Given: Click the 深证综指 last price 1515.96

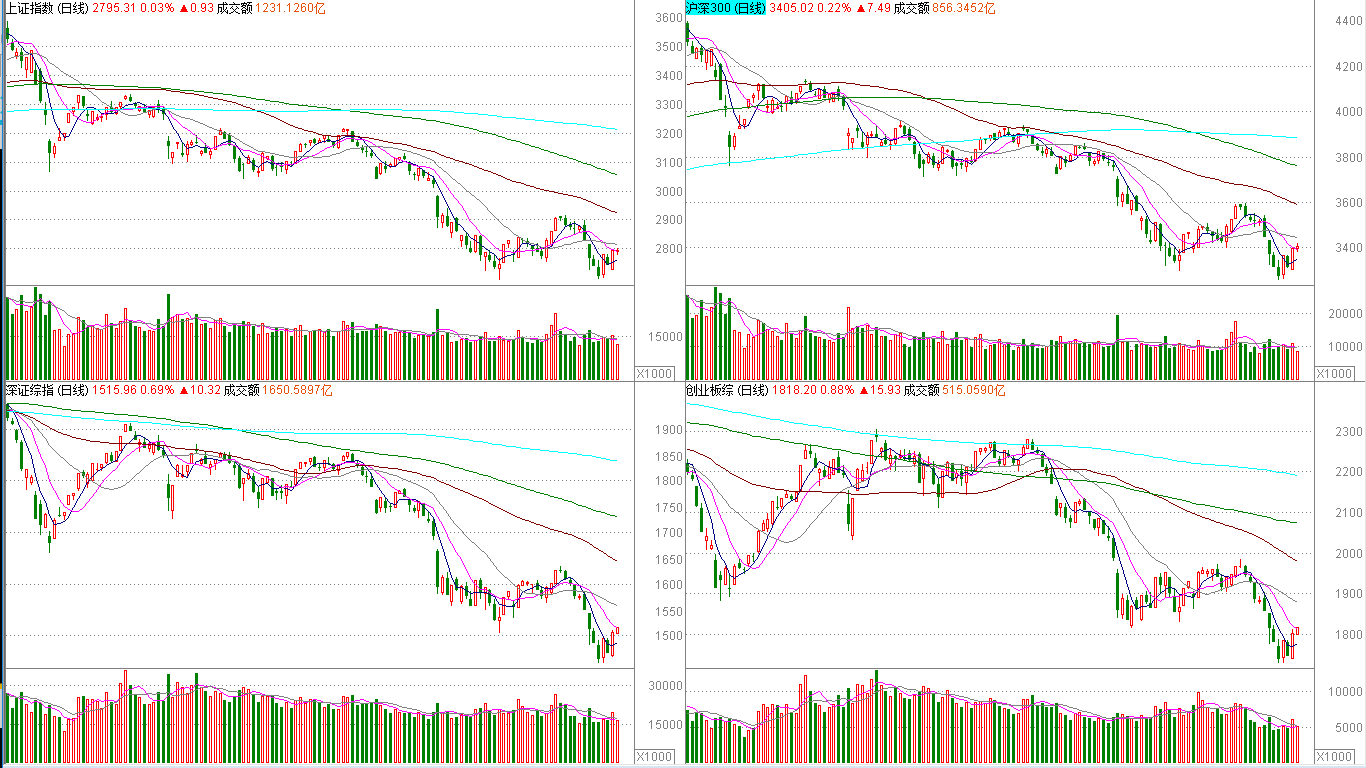Looking at the screenshot, I should 113,390.
